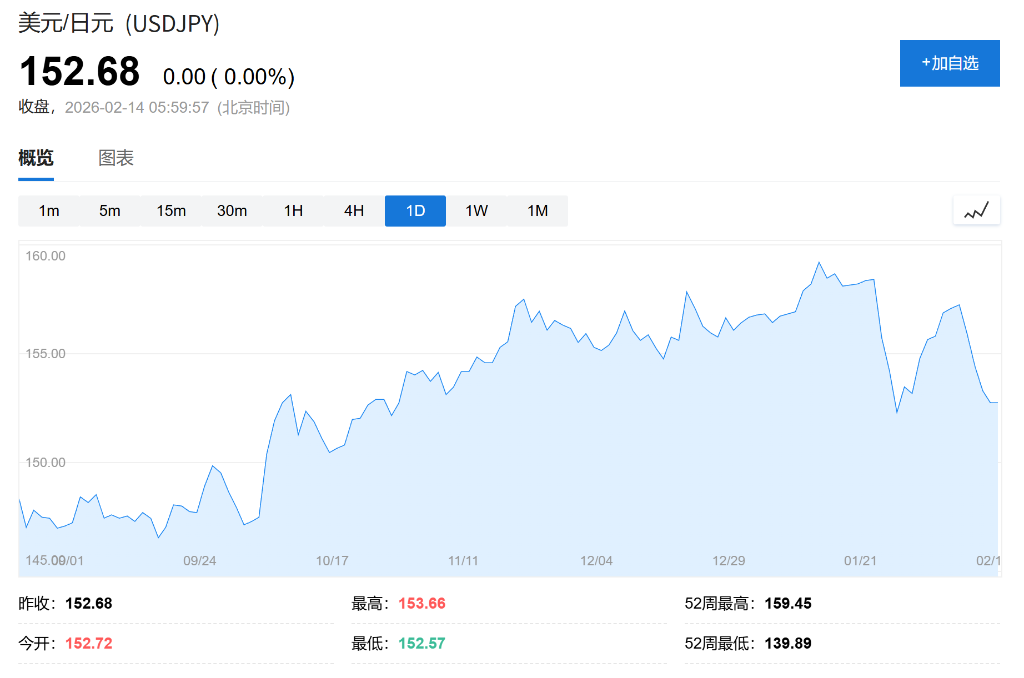Viewport: 1024px width, 678px height.
Task: Click the active 1D timeframe button
Action: point(415,211)
